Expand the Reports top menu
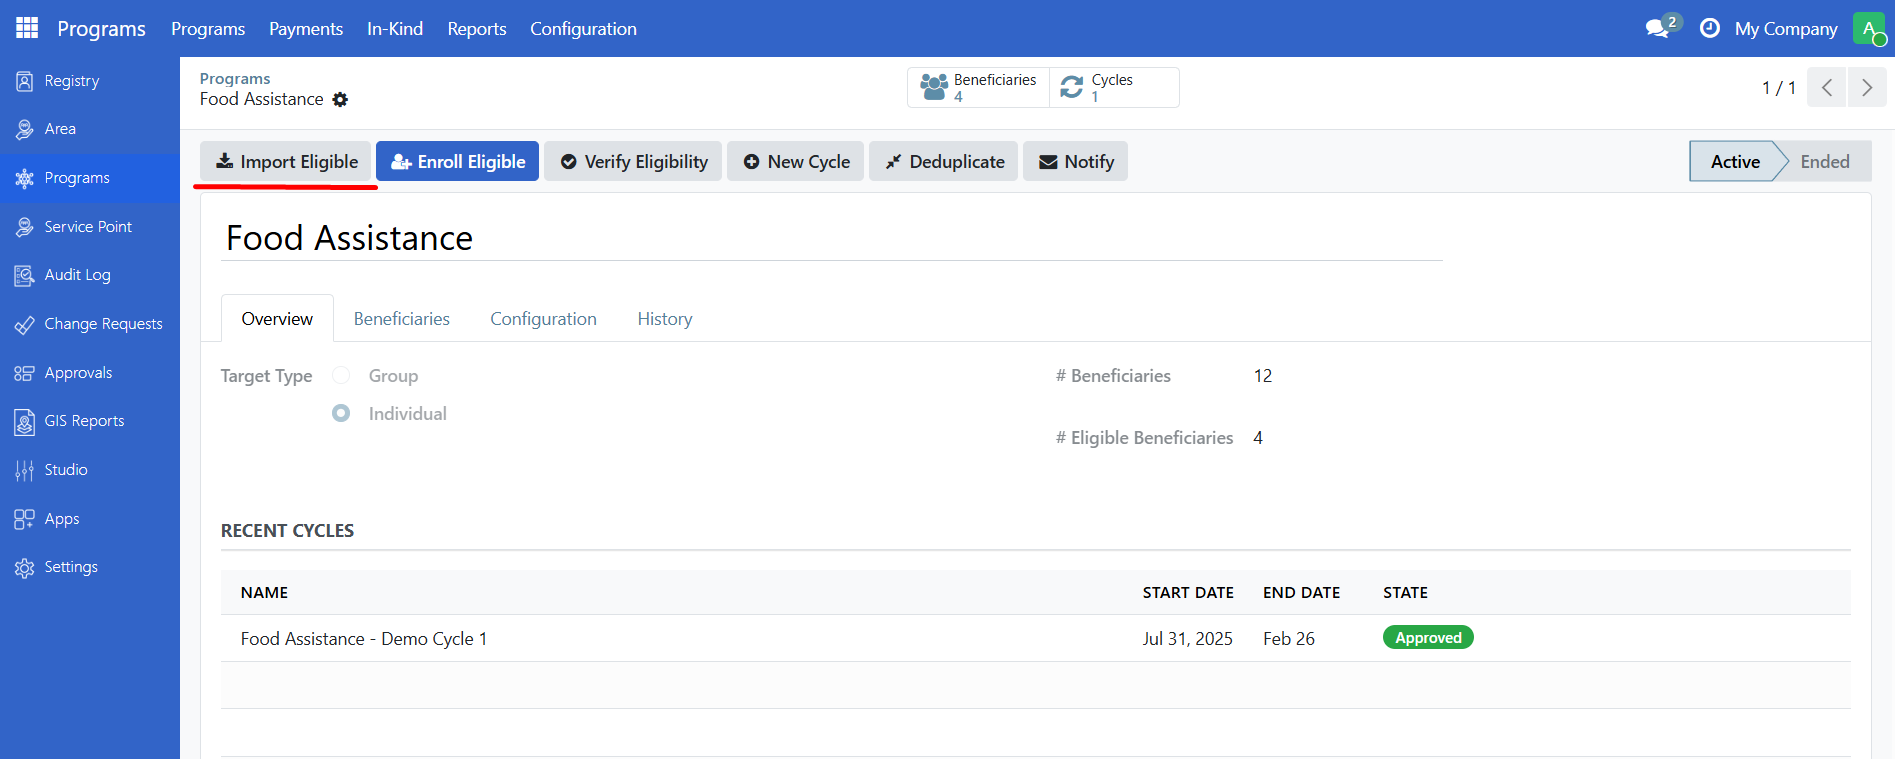Screen dimensions: 1895x759 point(476,29)
